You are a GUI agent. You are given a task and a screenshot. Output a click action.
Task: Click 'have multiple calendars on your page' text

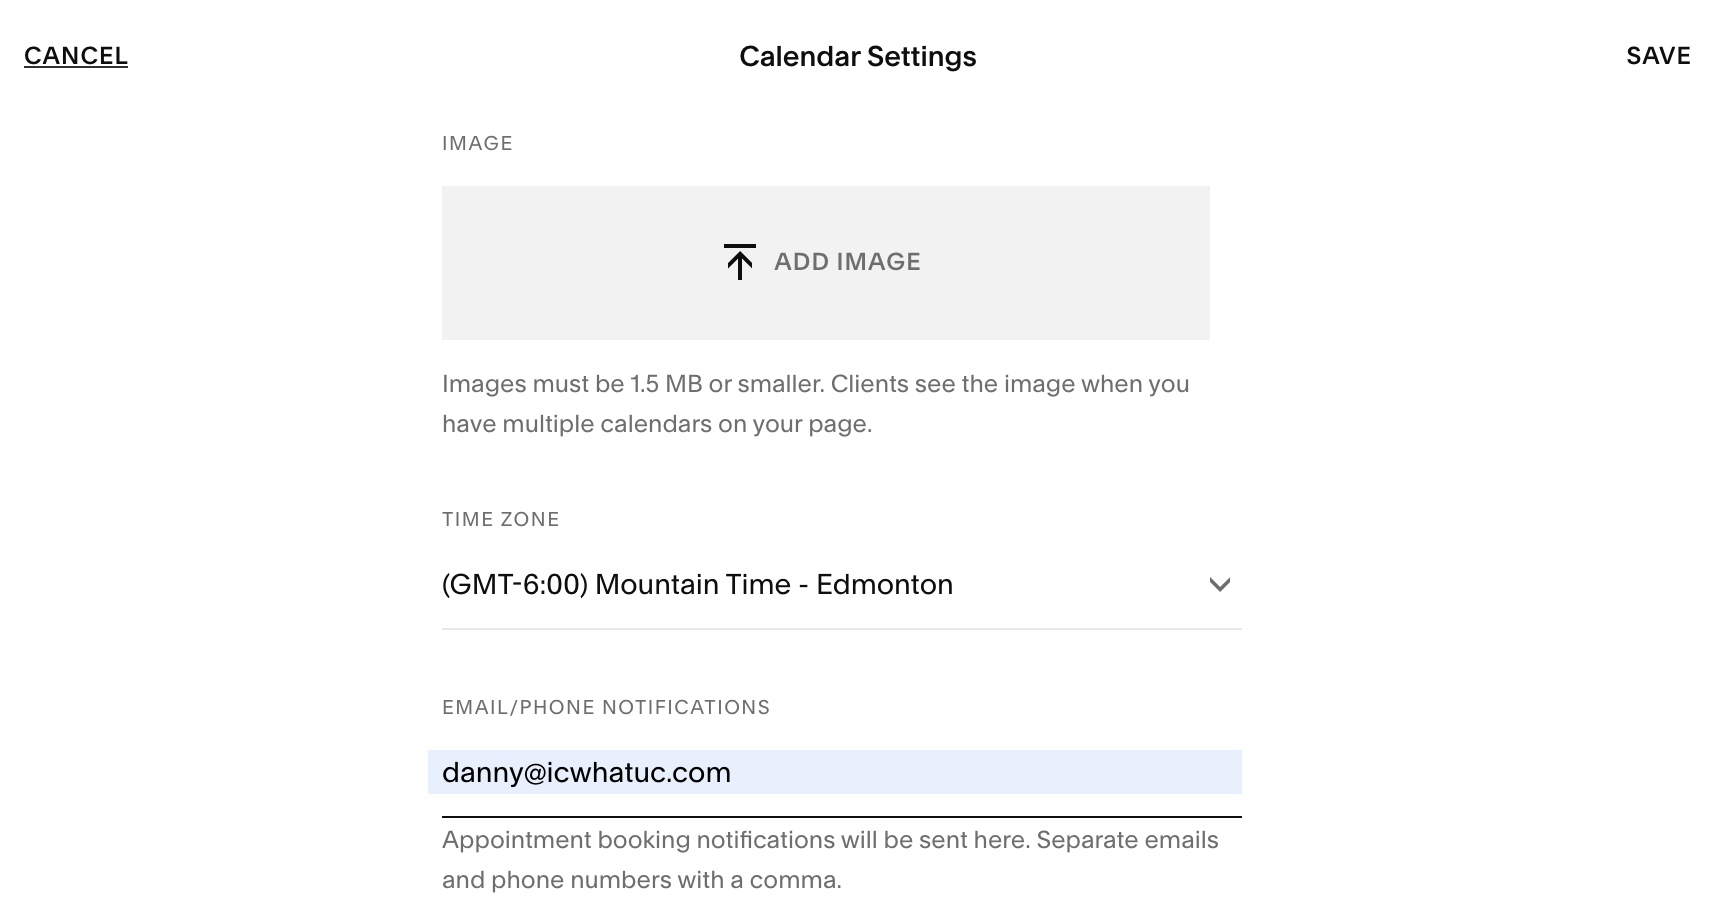[x=657, y=424]
